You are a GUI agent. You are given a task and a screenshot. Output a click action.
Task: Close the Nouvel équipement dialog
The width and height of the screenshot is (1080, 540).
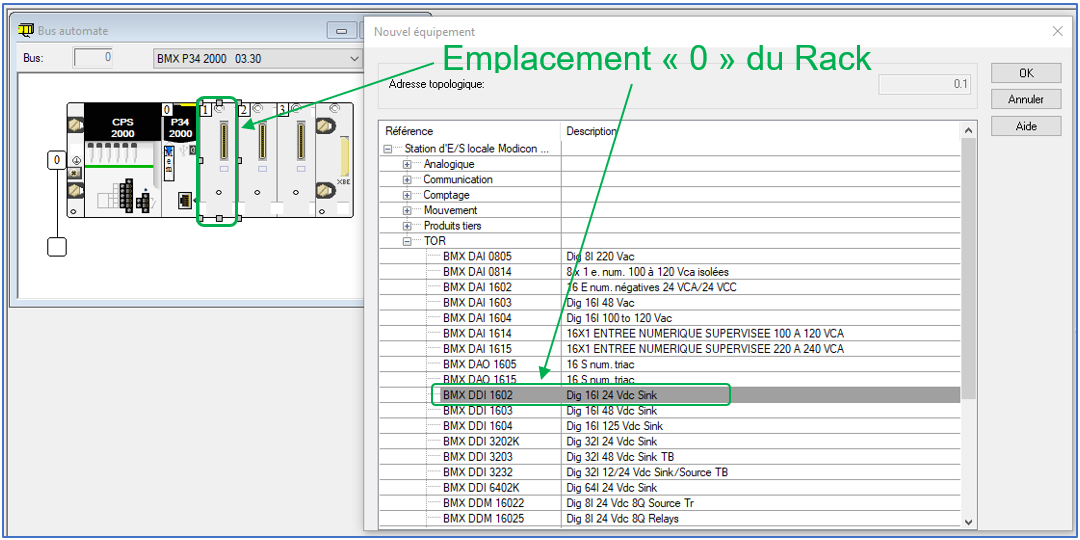pyautogui.click(x=1057, y=31)
